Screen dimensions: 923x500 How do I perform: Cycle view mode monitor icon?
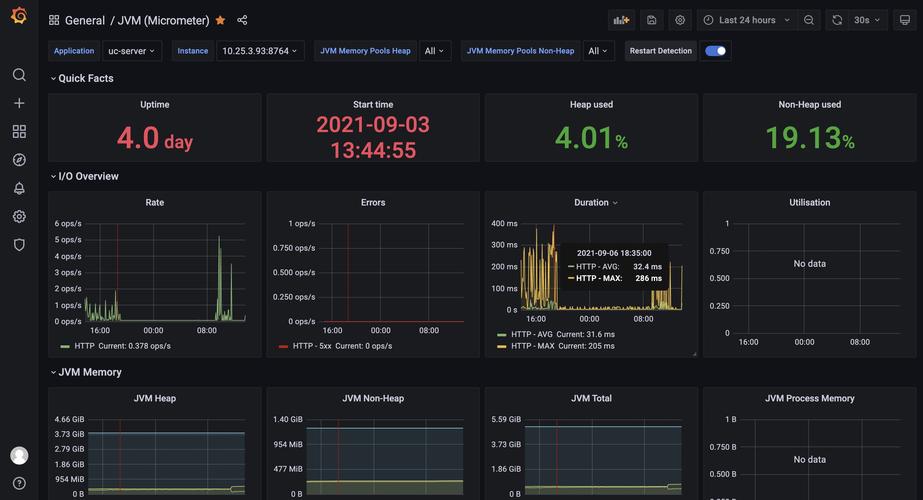(x=905, y=20)
